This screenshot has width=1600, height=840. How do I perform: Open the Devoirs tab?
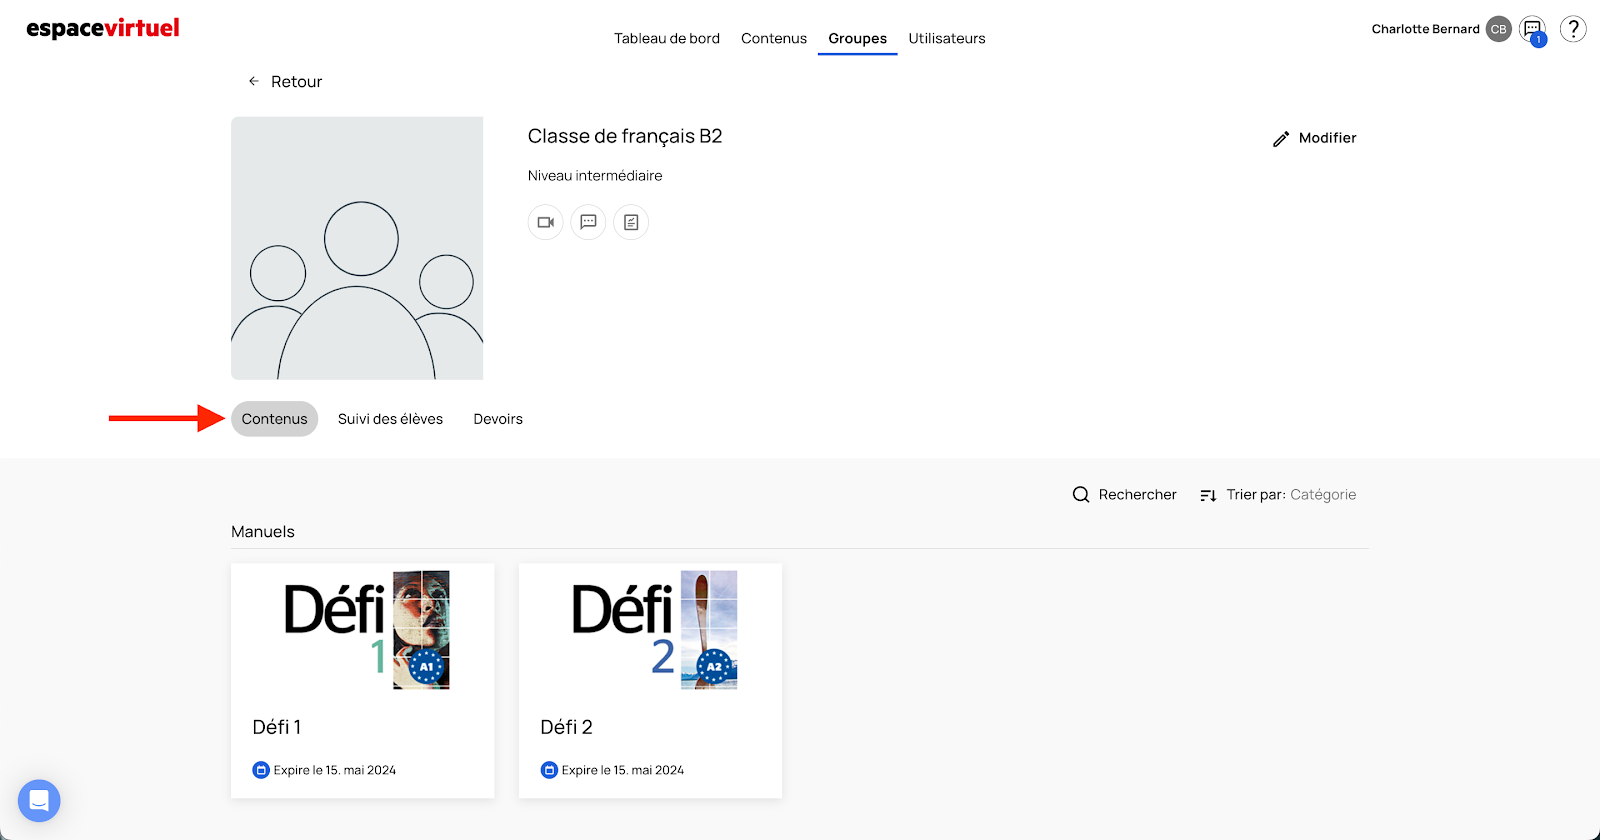tap(498, 419)
